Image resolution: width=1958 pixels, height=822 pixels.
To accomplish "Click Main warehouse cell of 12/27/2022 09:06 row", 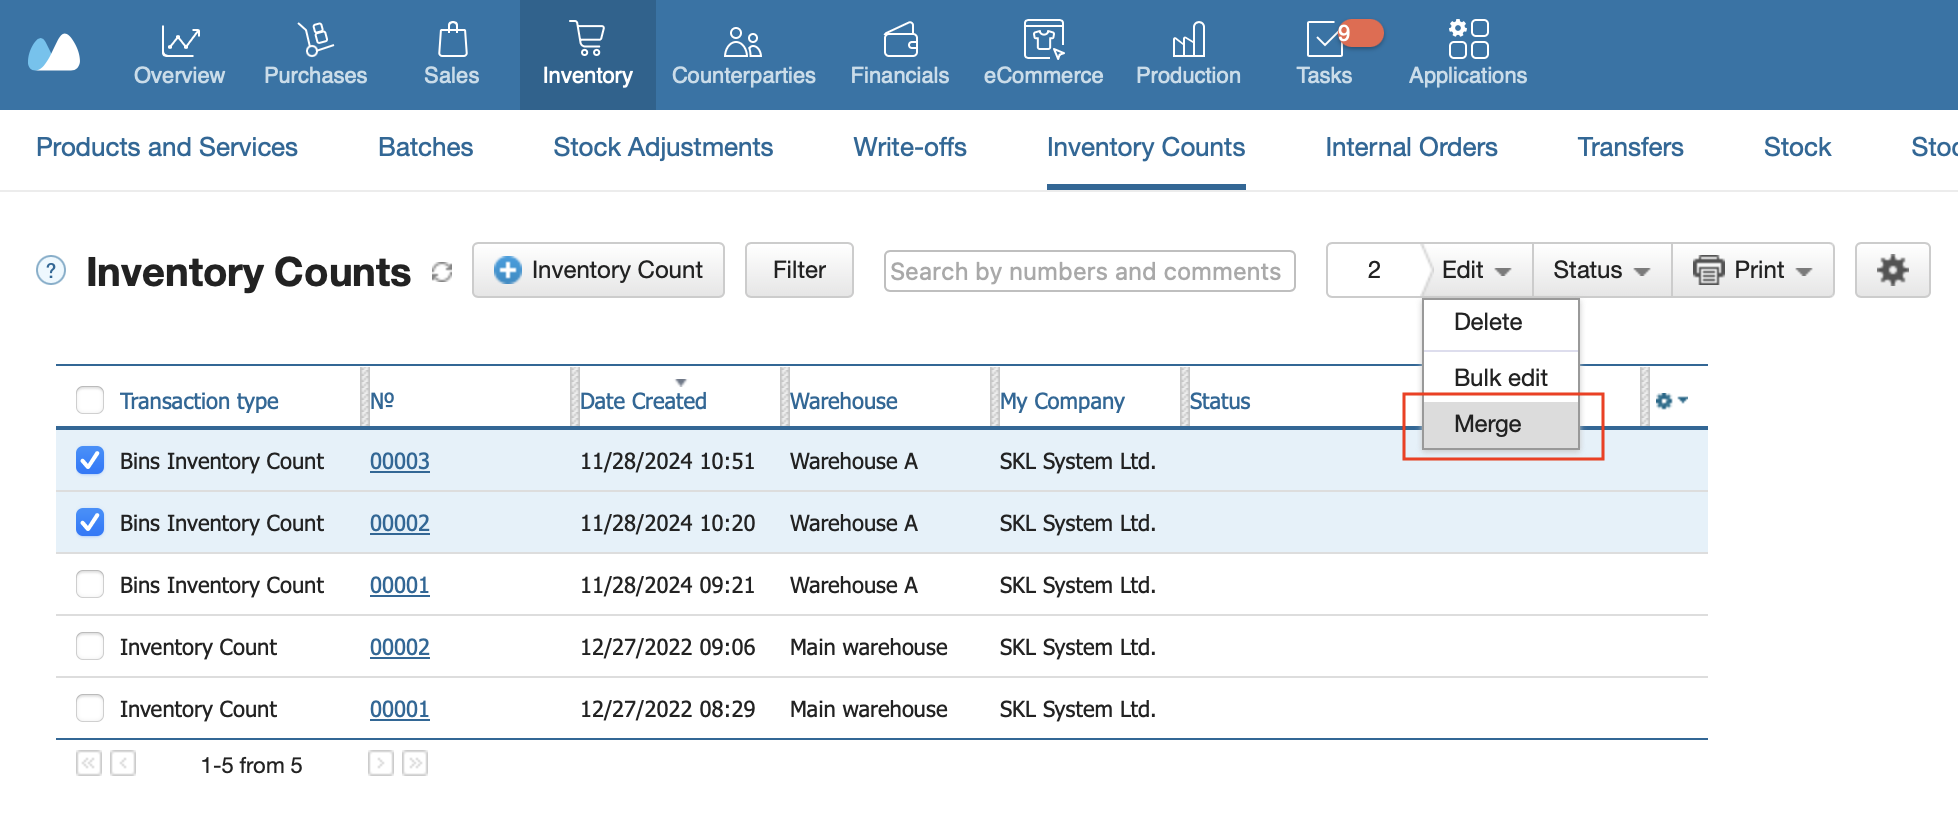I will (868, 647).
